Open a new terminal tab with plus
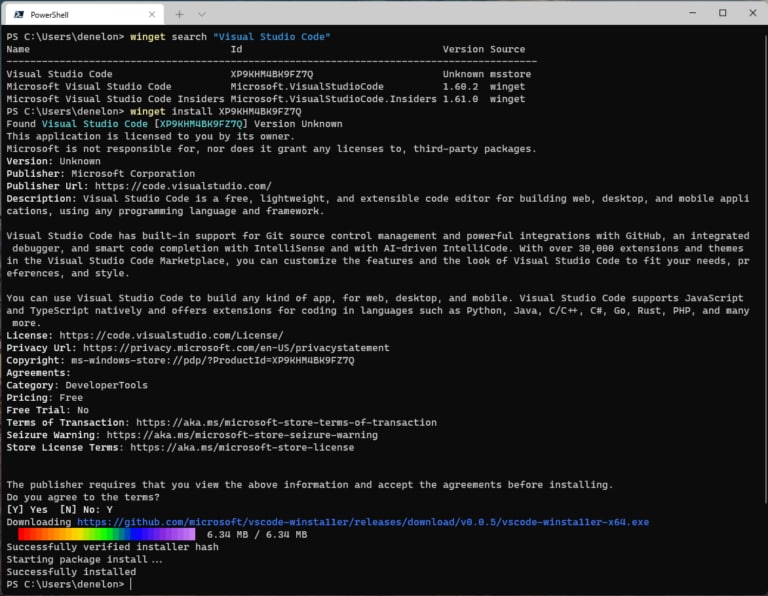Screen dimensions: 768x596 (179, 15)
